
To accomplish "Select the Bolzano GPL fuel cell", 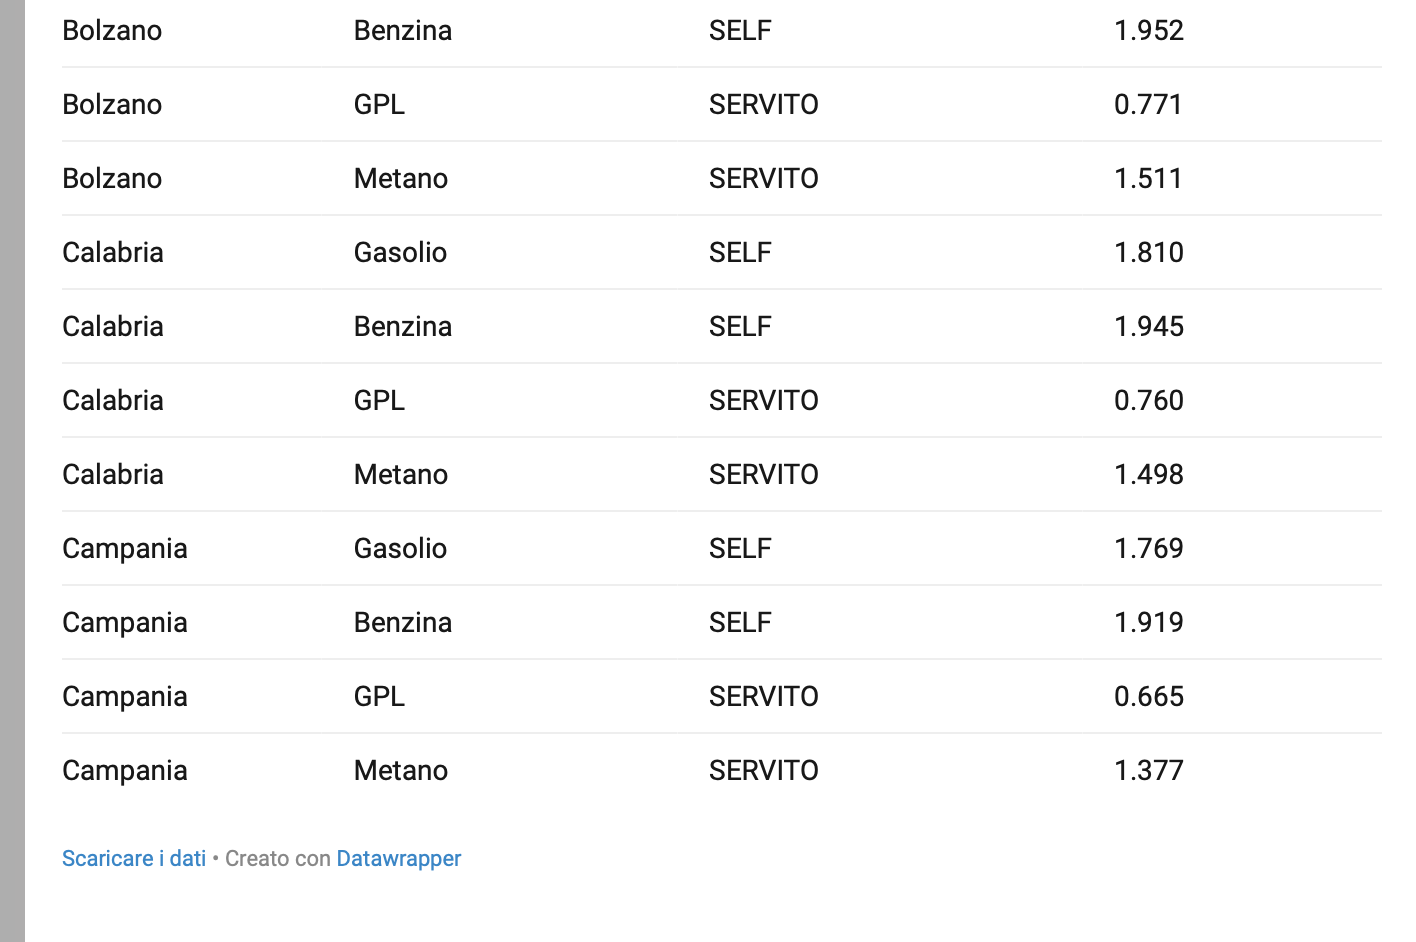I will 380,104.
